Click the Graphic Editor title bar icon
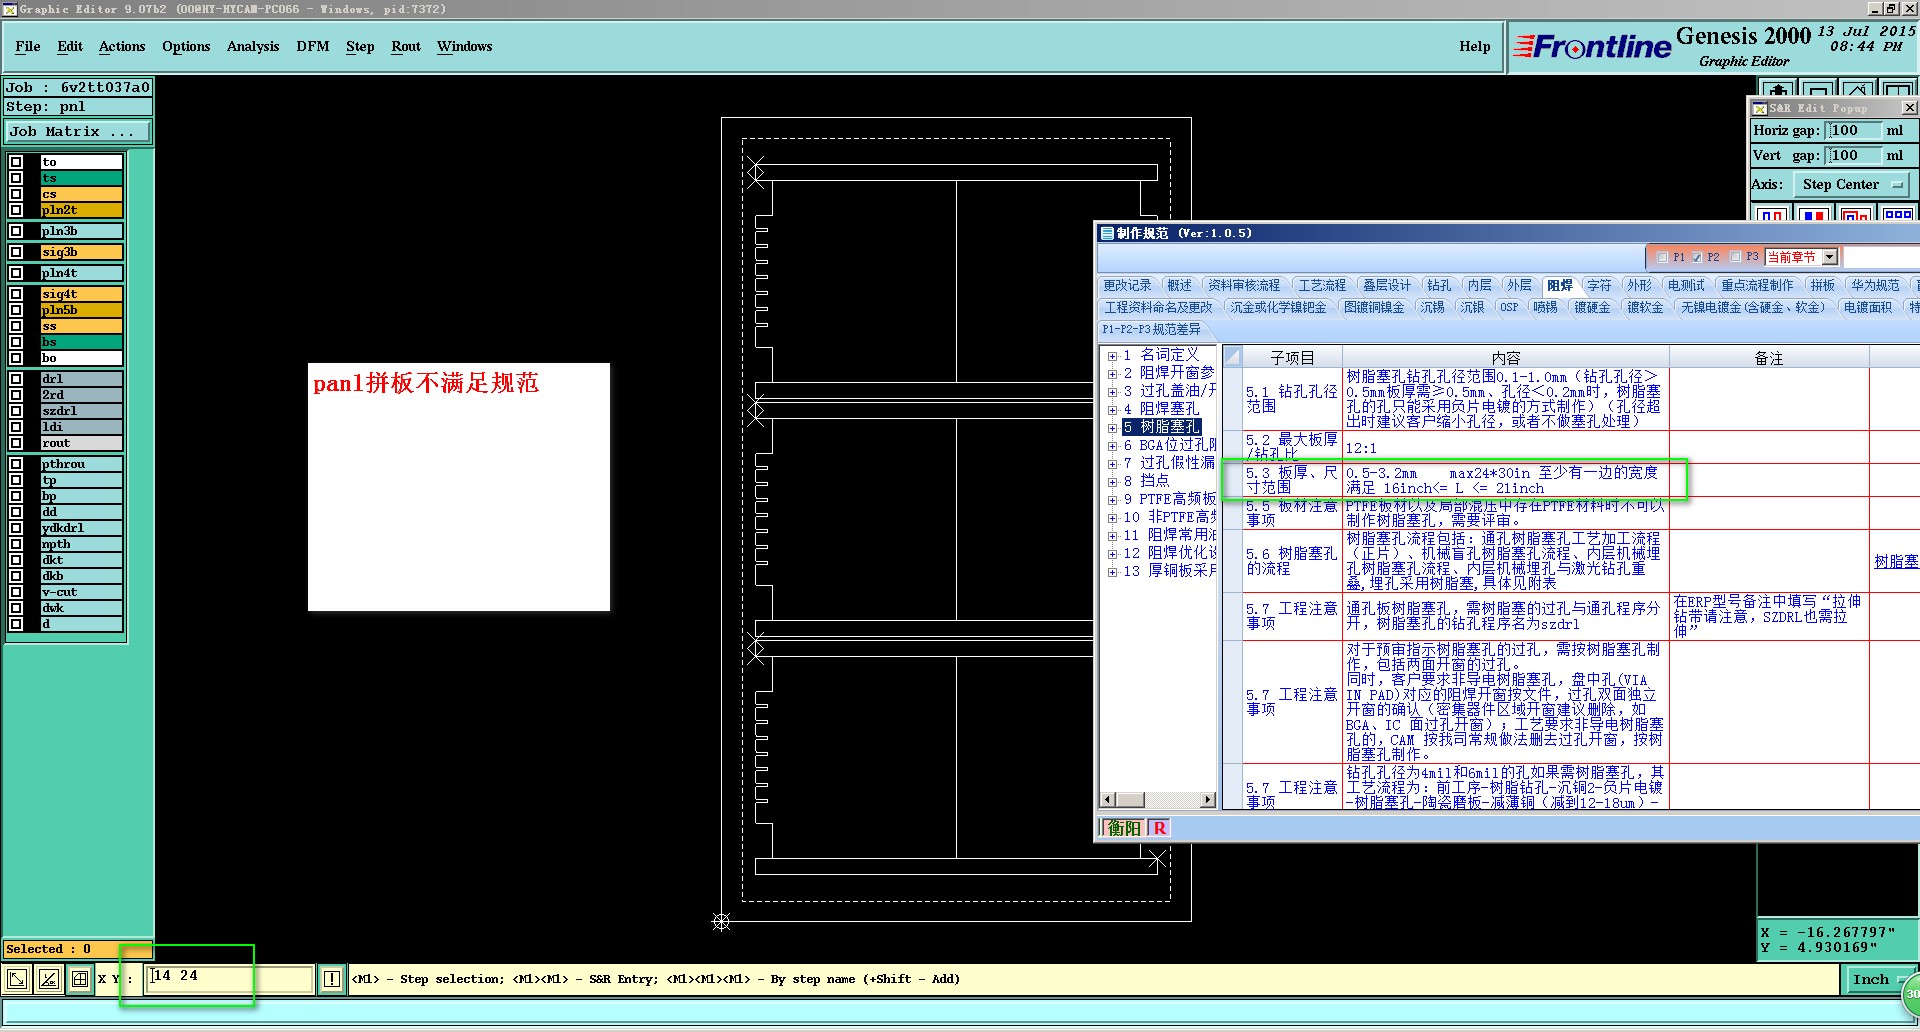This screenshot has height=1032, width=1920. 9,9
